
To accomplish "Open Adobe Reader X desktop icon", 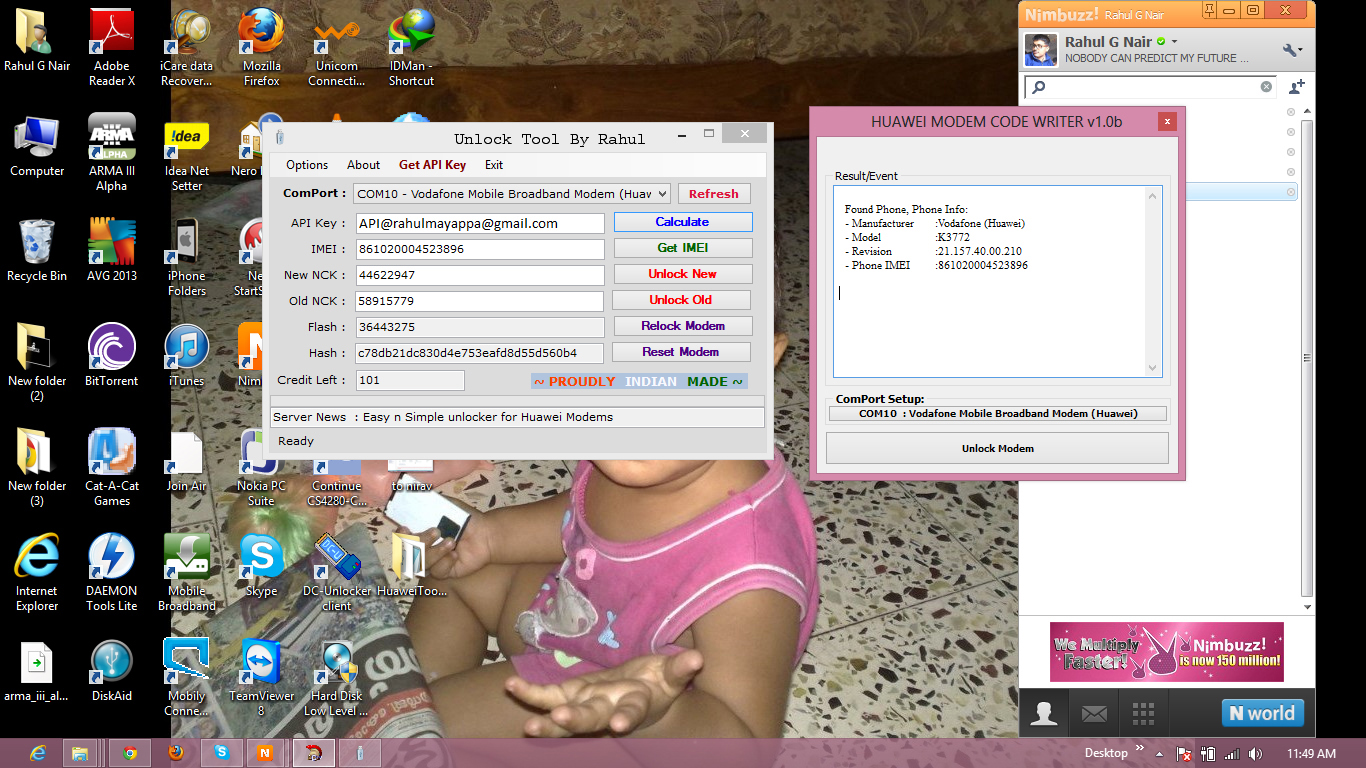I will [x=112, y=47].
